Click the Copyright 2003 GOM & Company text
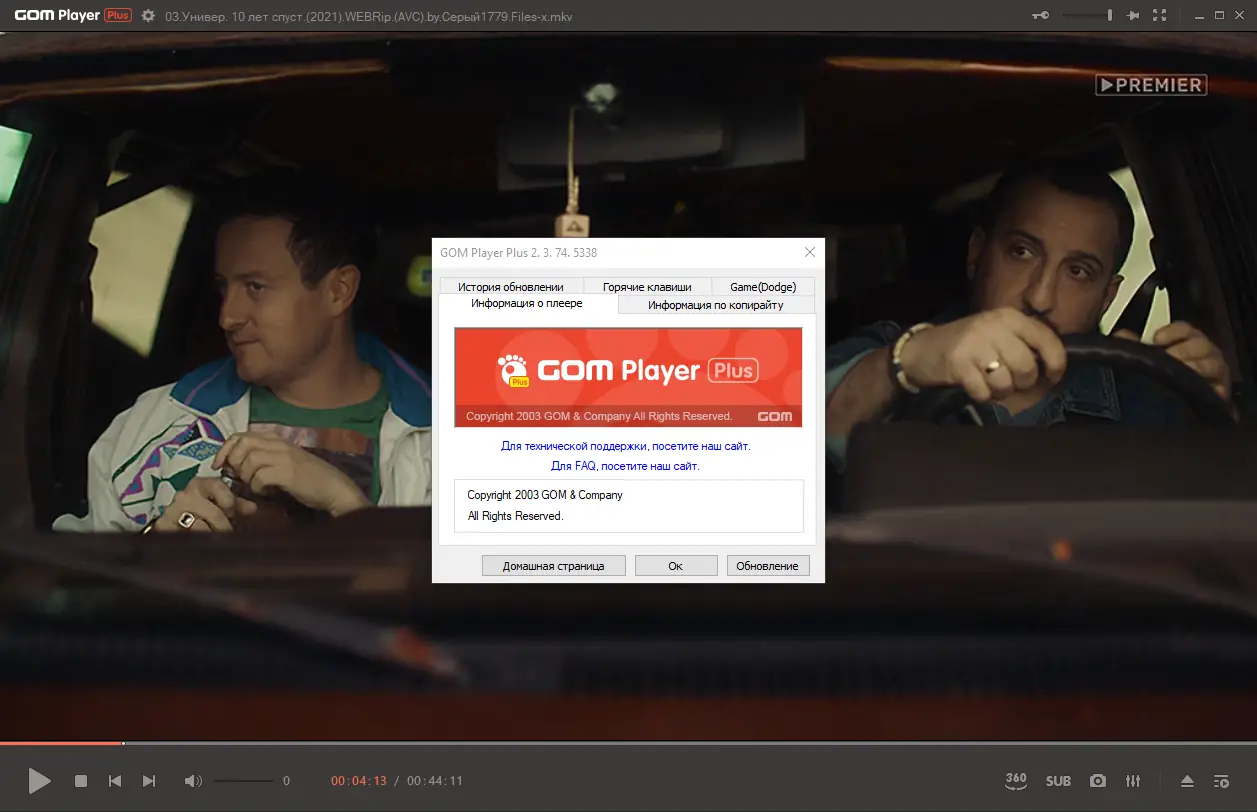 coord(545,495)
